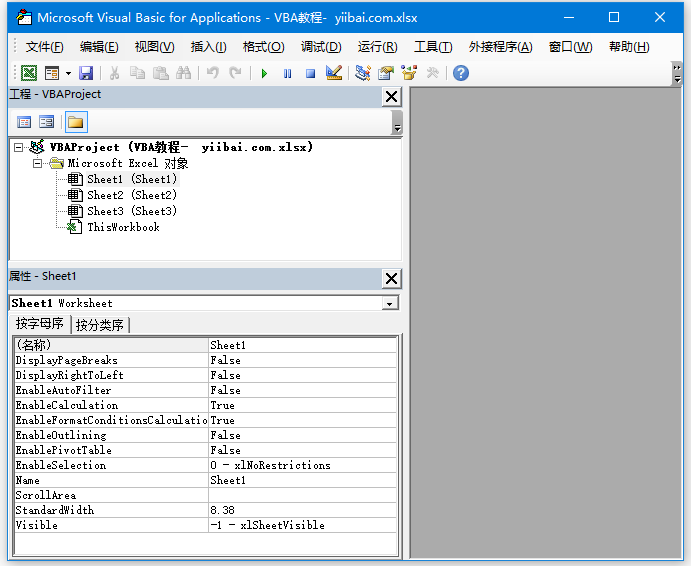
Task: Click the View Object icon in the project pane
Action: pyautogui.click(x=46, y=122)
